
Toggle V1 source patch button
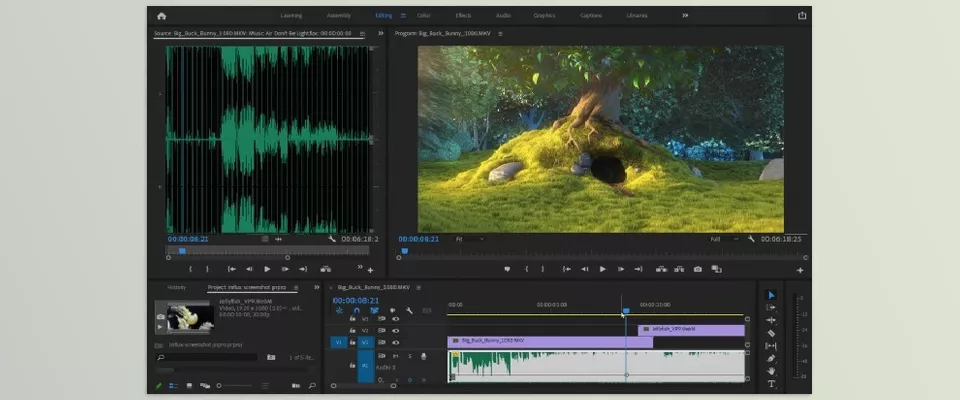(339, 342)
